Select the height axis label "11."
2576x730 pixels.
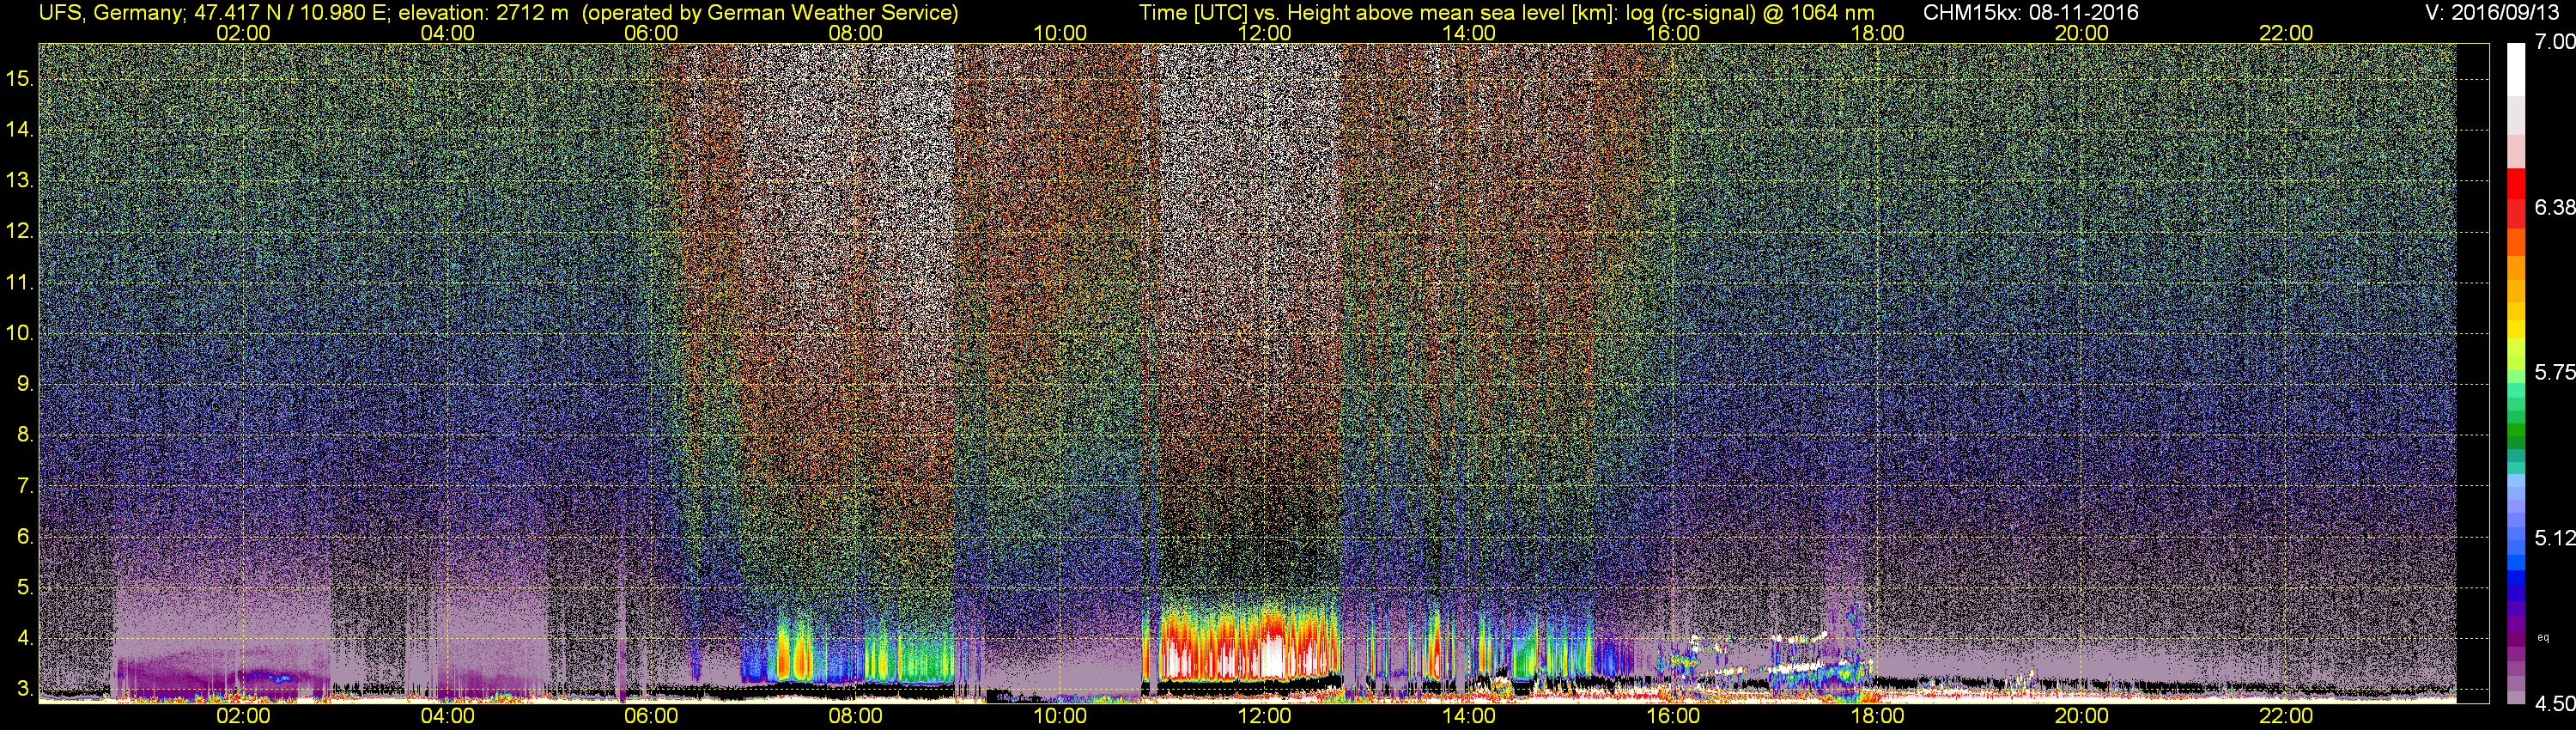click(20, 282)
